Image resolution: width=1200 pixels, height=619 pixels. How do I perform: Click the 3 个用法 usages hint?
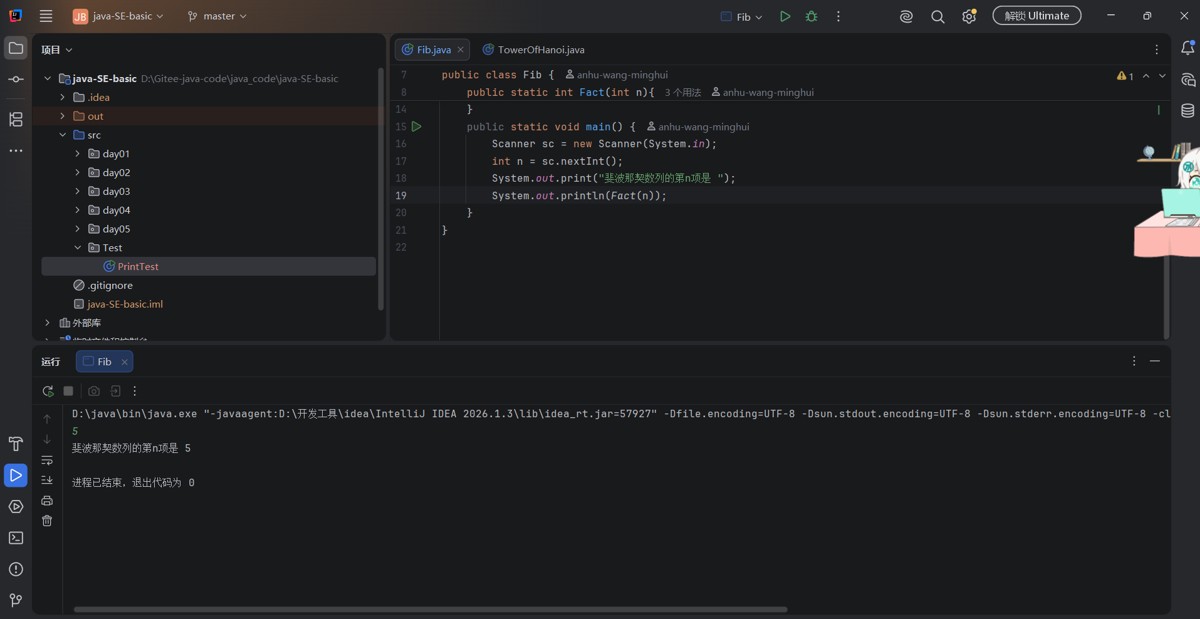coord(683,92)
